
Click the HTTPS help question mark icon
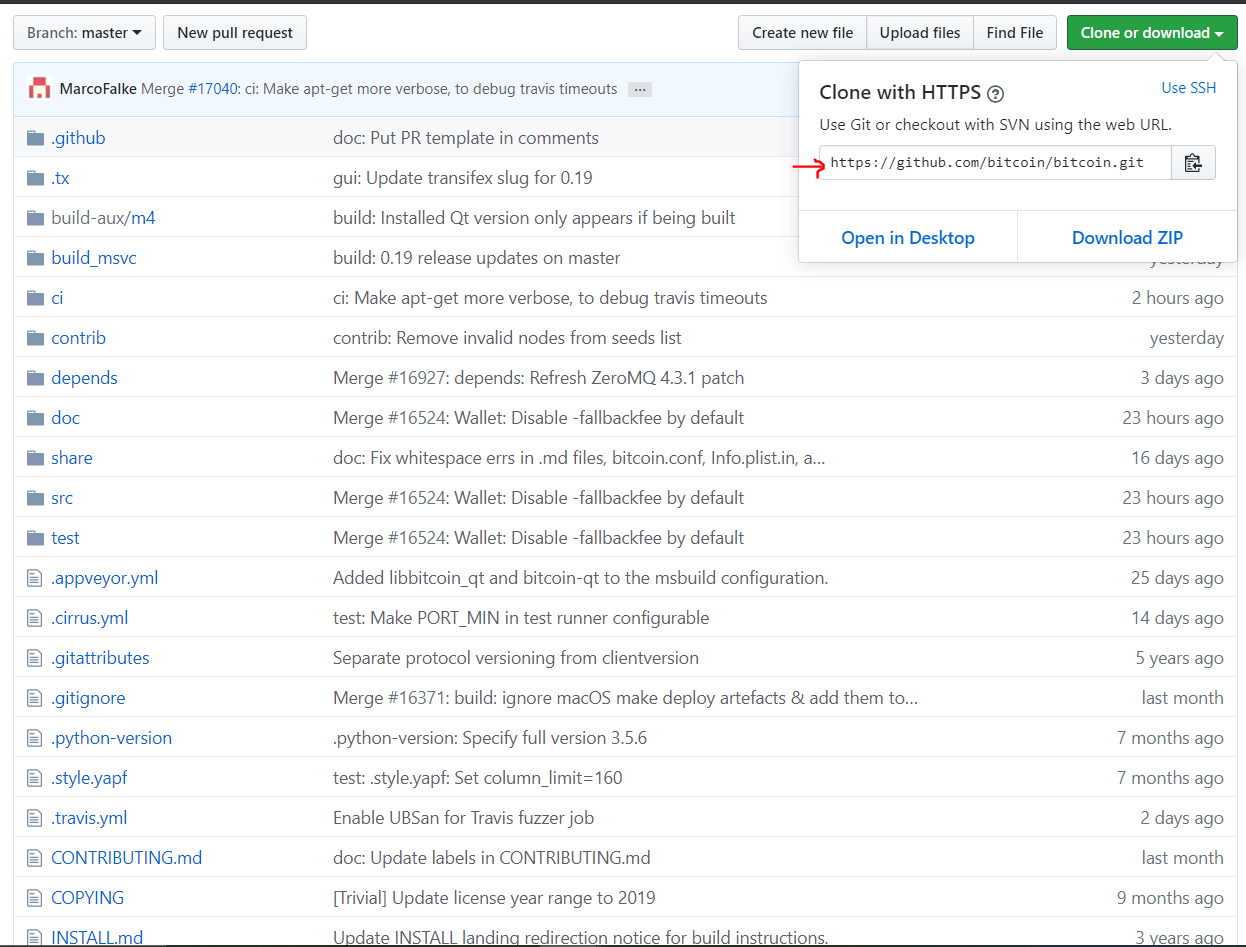pyautogui.click(x=995, y=94)
